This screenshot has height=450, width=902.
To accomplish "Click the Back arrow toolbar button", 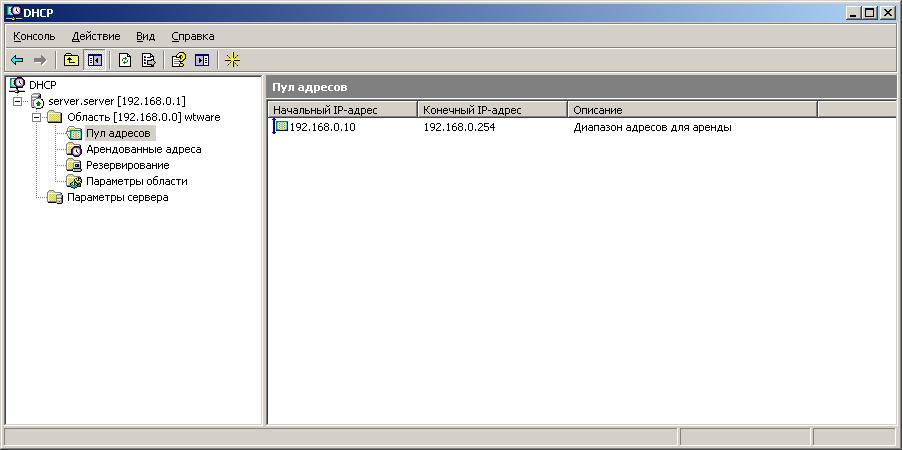I will point(17,60).
